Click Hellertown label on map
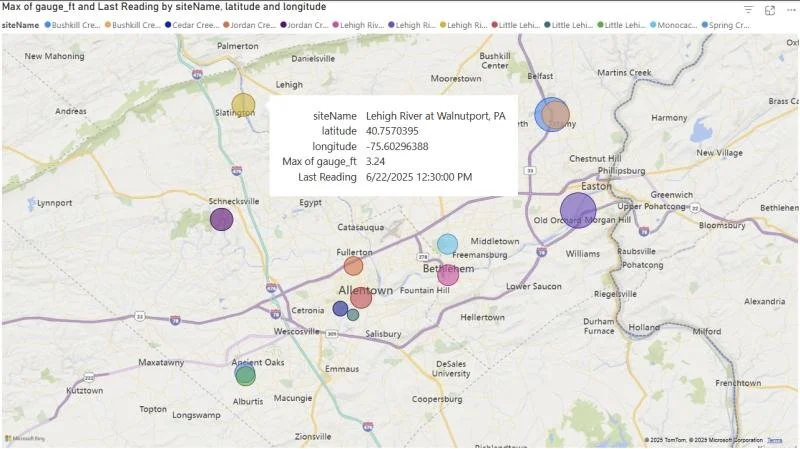The image size is (800, 449). (x=483, y=317)
